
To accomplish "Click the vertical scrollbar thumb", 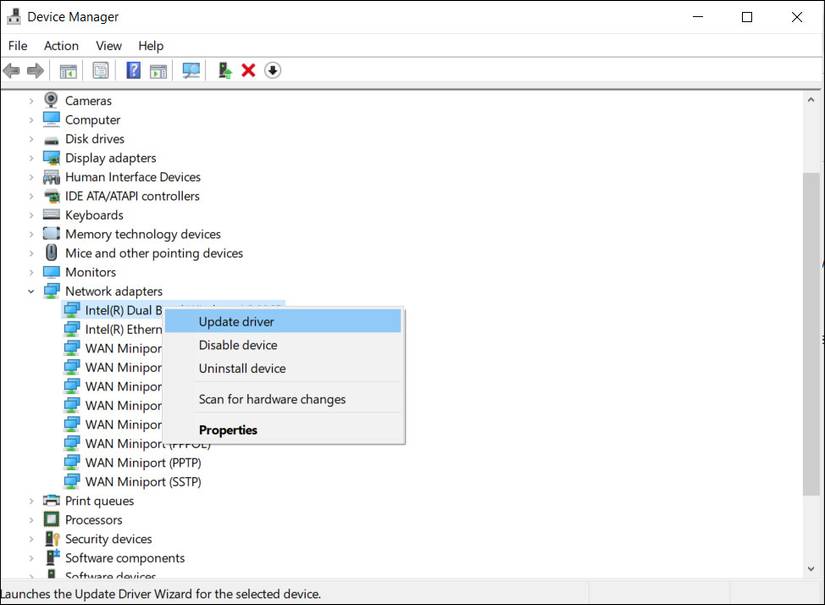I will coord(811,334).
